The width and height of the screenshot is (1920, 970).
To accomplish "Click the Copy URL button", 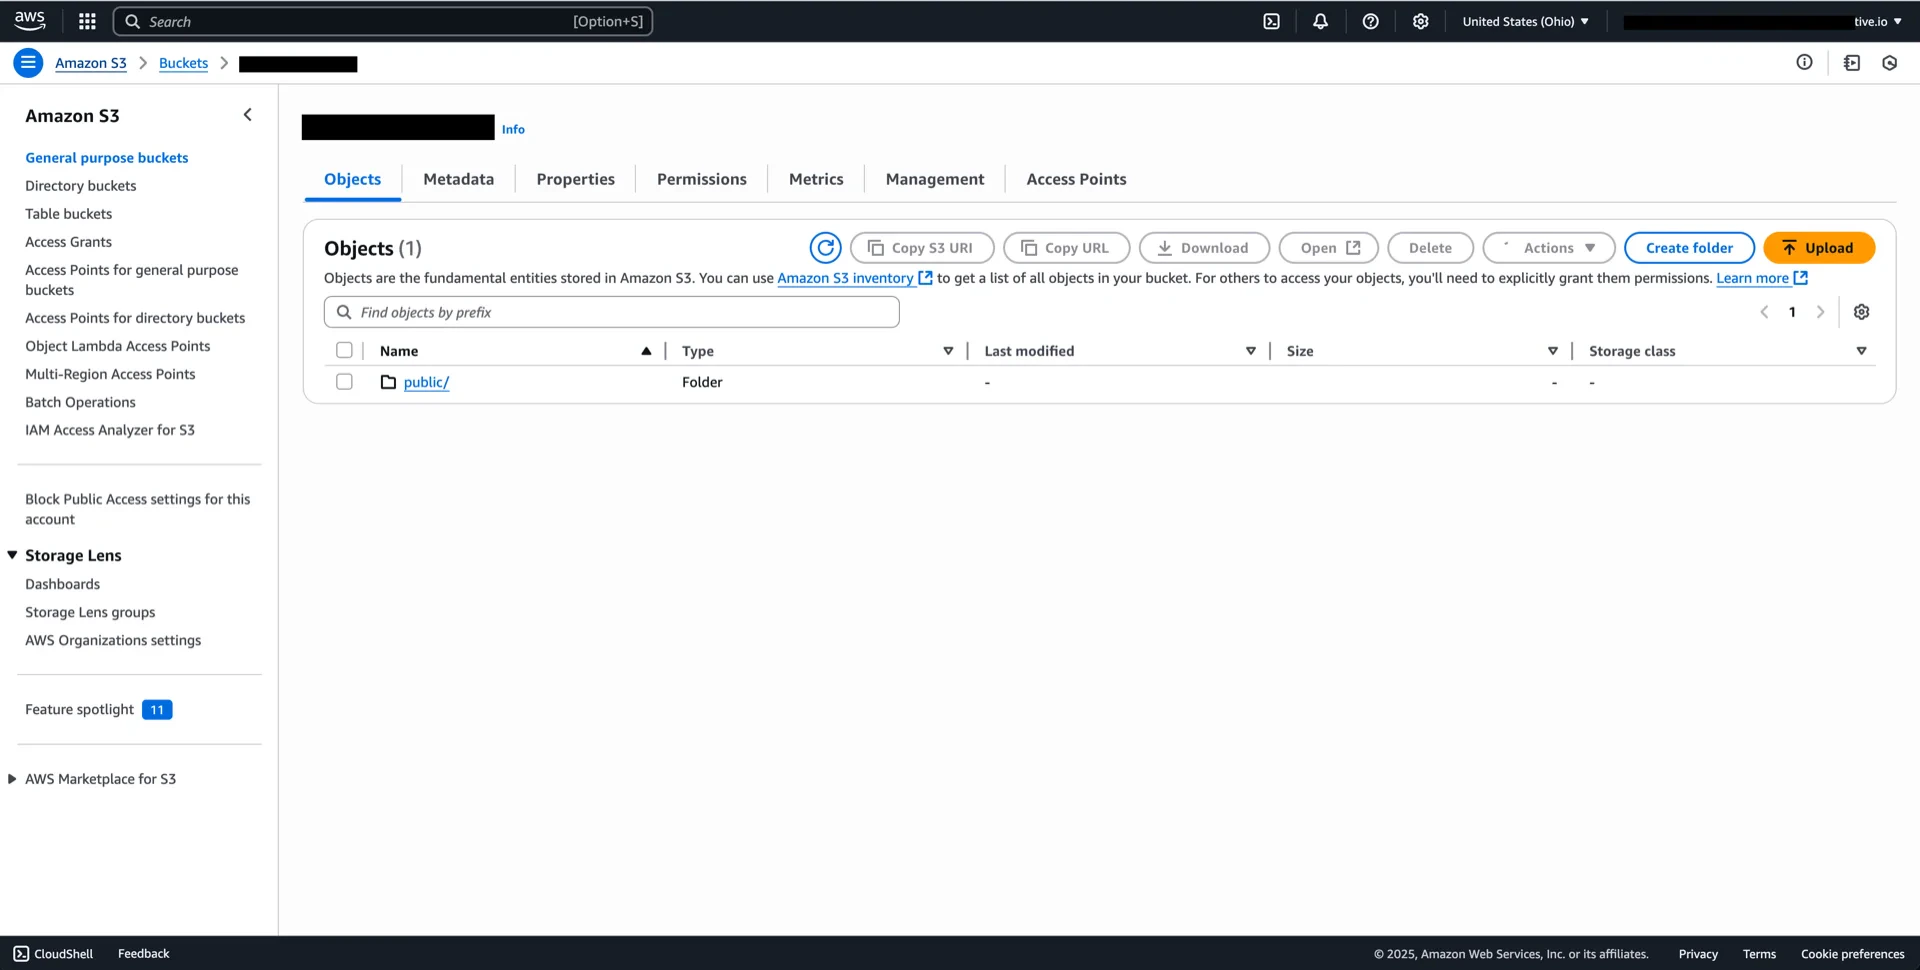I will [x=1066, y=247].
